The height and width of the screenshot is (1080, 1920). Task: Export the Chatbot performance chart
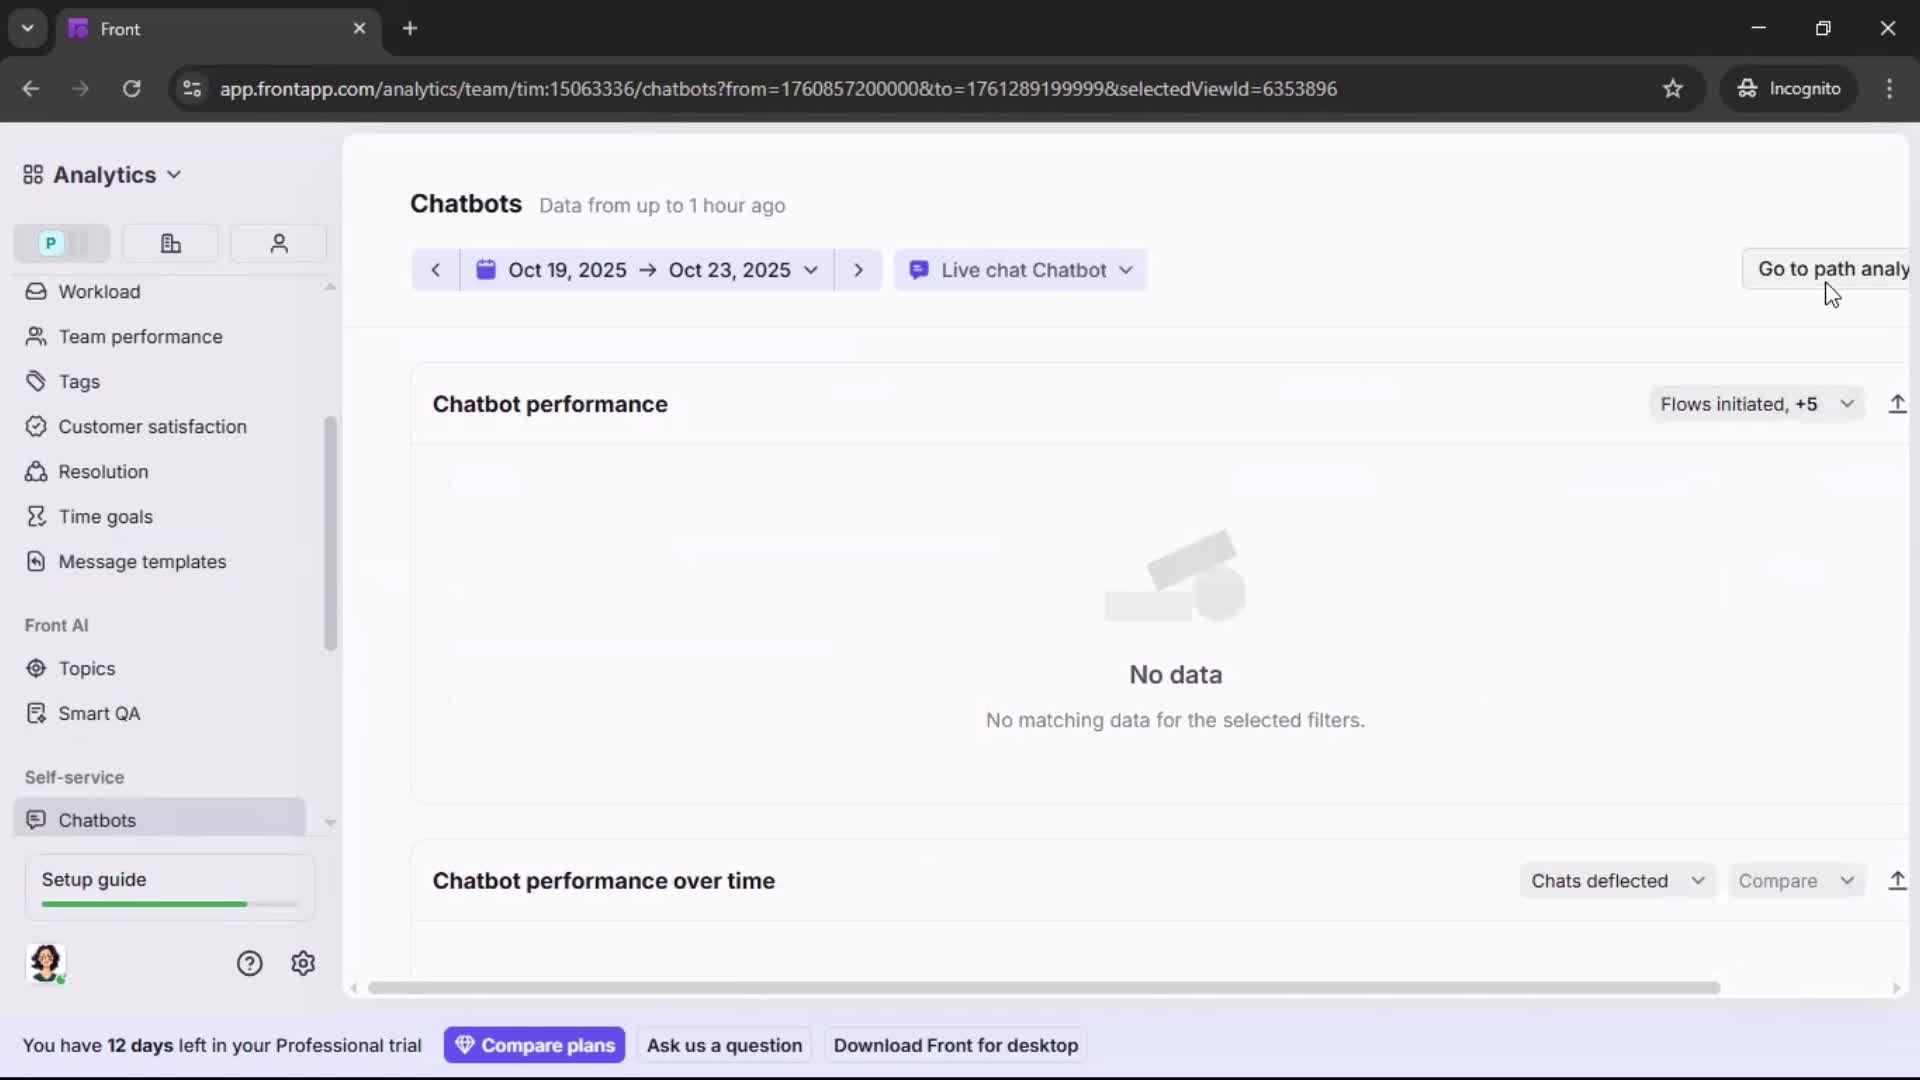(x=1898, y=404)
